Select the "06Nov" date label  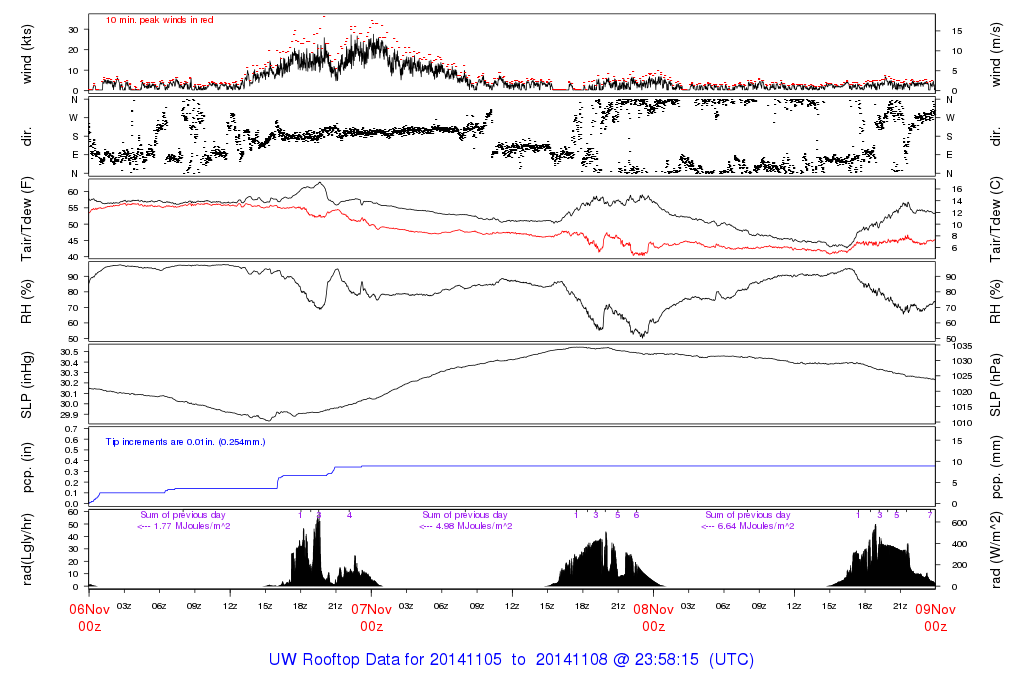(x=89, y=609)
